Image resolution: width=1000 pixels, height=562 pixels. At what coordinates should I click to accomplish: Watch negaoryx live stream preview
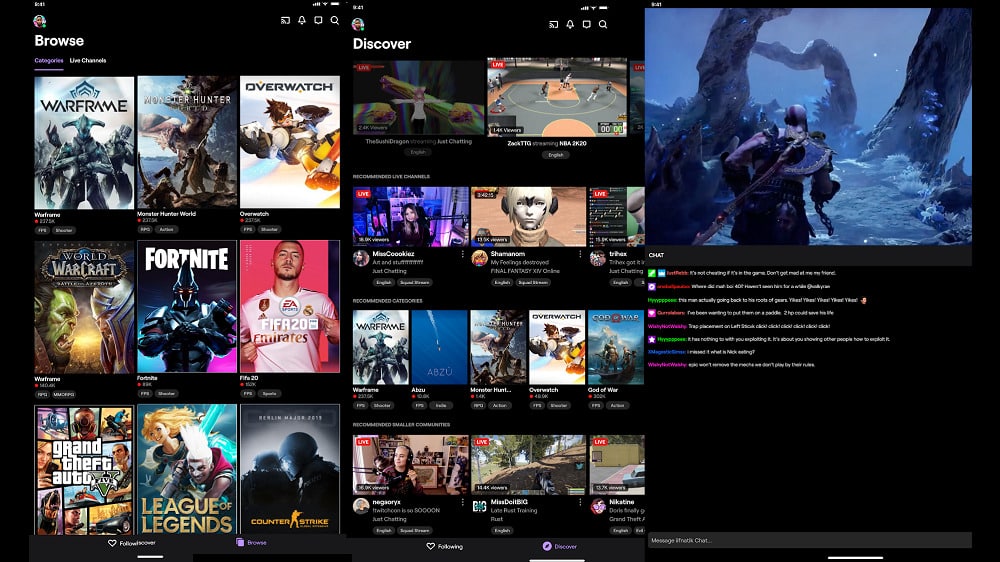click(x=411, y=465)
